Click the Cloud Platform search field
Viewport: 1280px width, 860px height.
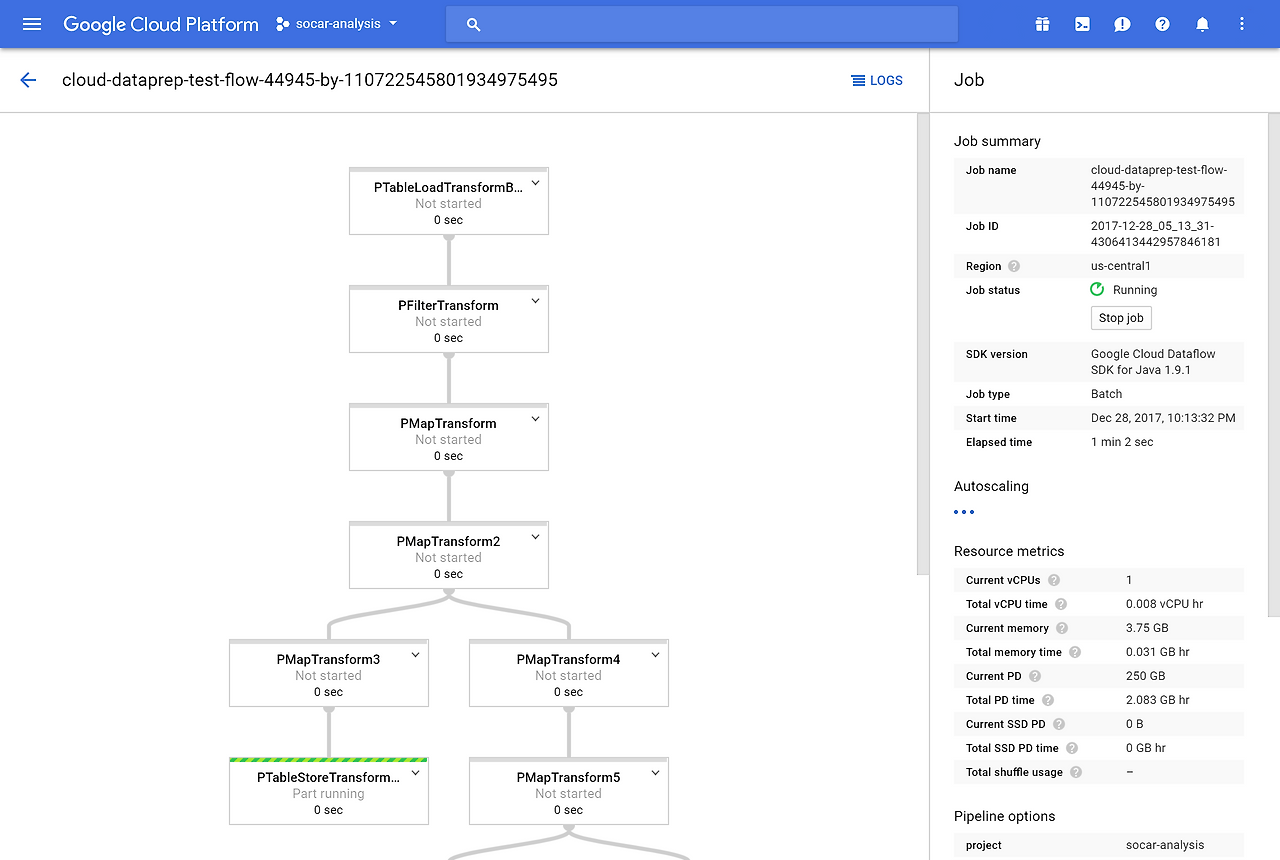click(x=700, y=24)
